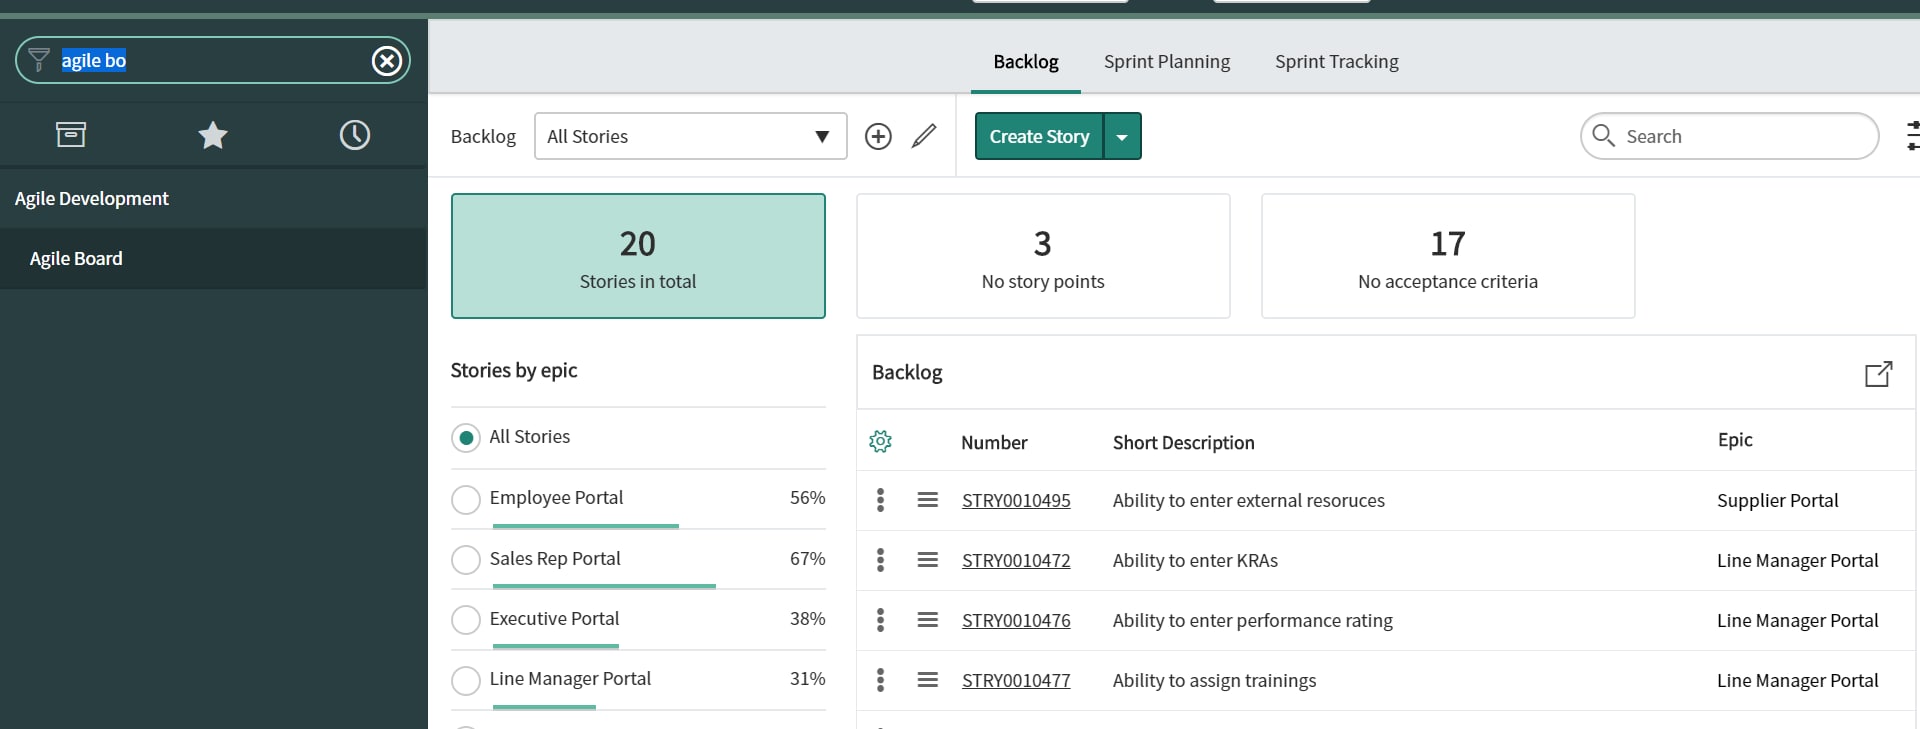Click 'Ability to enter external resources' description
Viewport: 1920px width, 729px height.
tap(1249, 500)
